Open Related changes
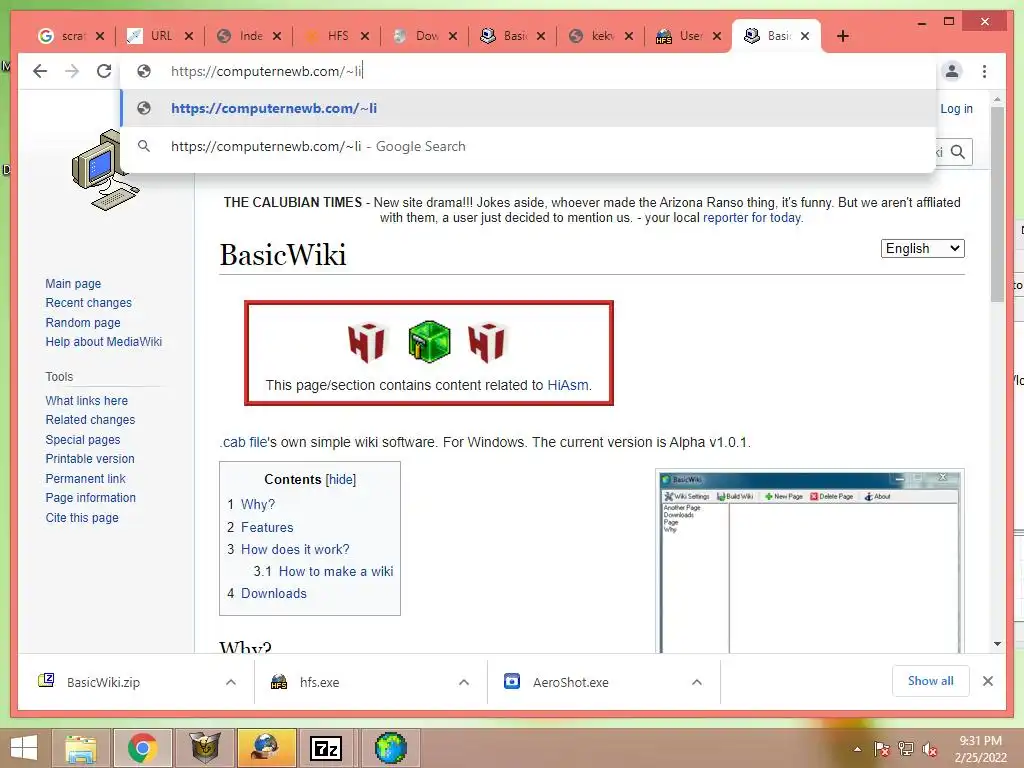Image resolution: width=1024 pixels, height=768 pixels. pyautogui.click(x=90, y=420)
